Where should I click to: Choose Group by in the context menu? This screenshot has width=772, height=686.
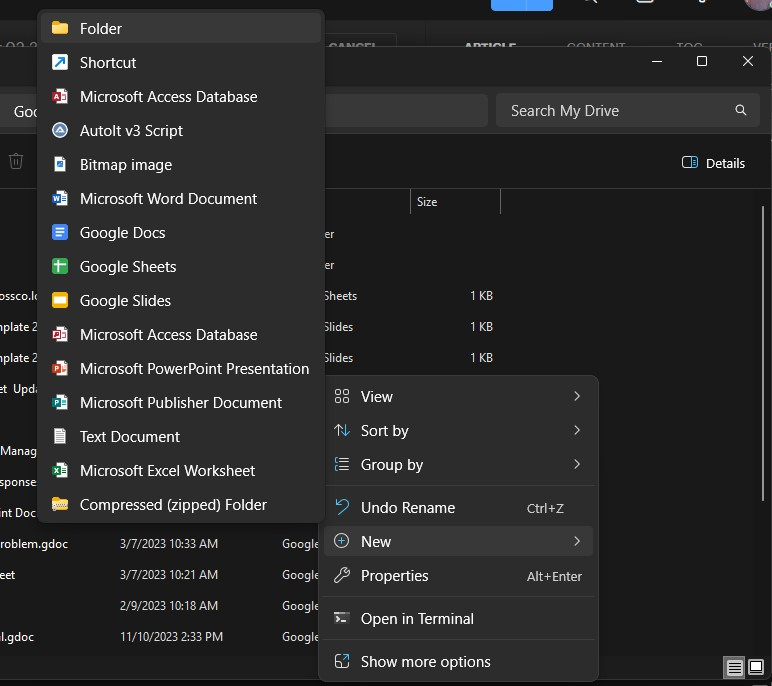click(458, 464)
